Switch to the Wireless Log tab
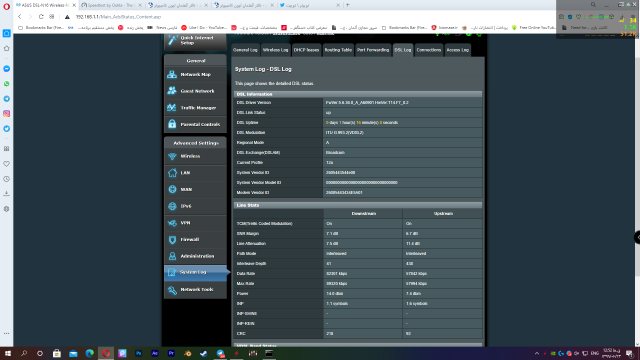Screen dimensions: 640x360 tap(276, 50)
